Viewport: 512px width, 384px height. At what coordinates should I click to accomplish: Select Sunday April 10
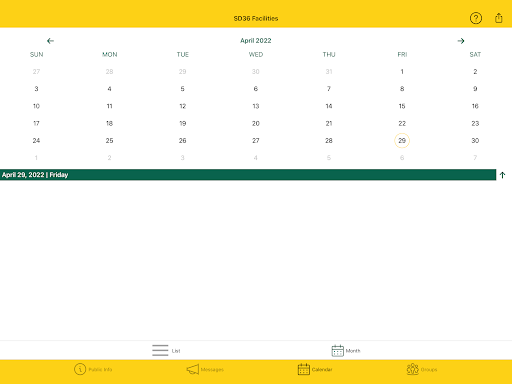[x=36, y=106]
